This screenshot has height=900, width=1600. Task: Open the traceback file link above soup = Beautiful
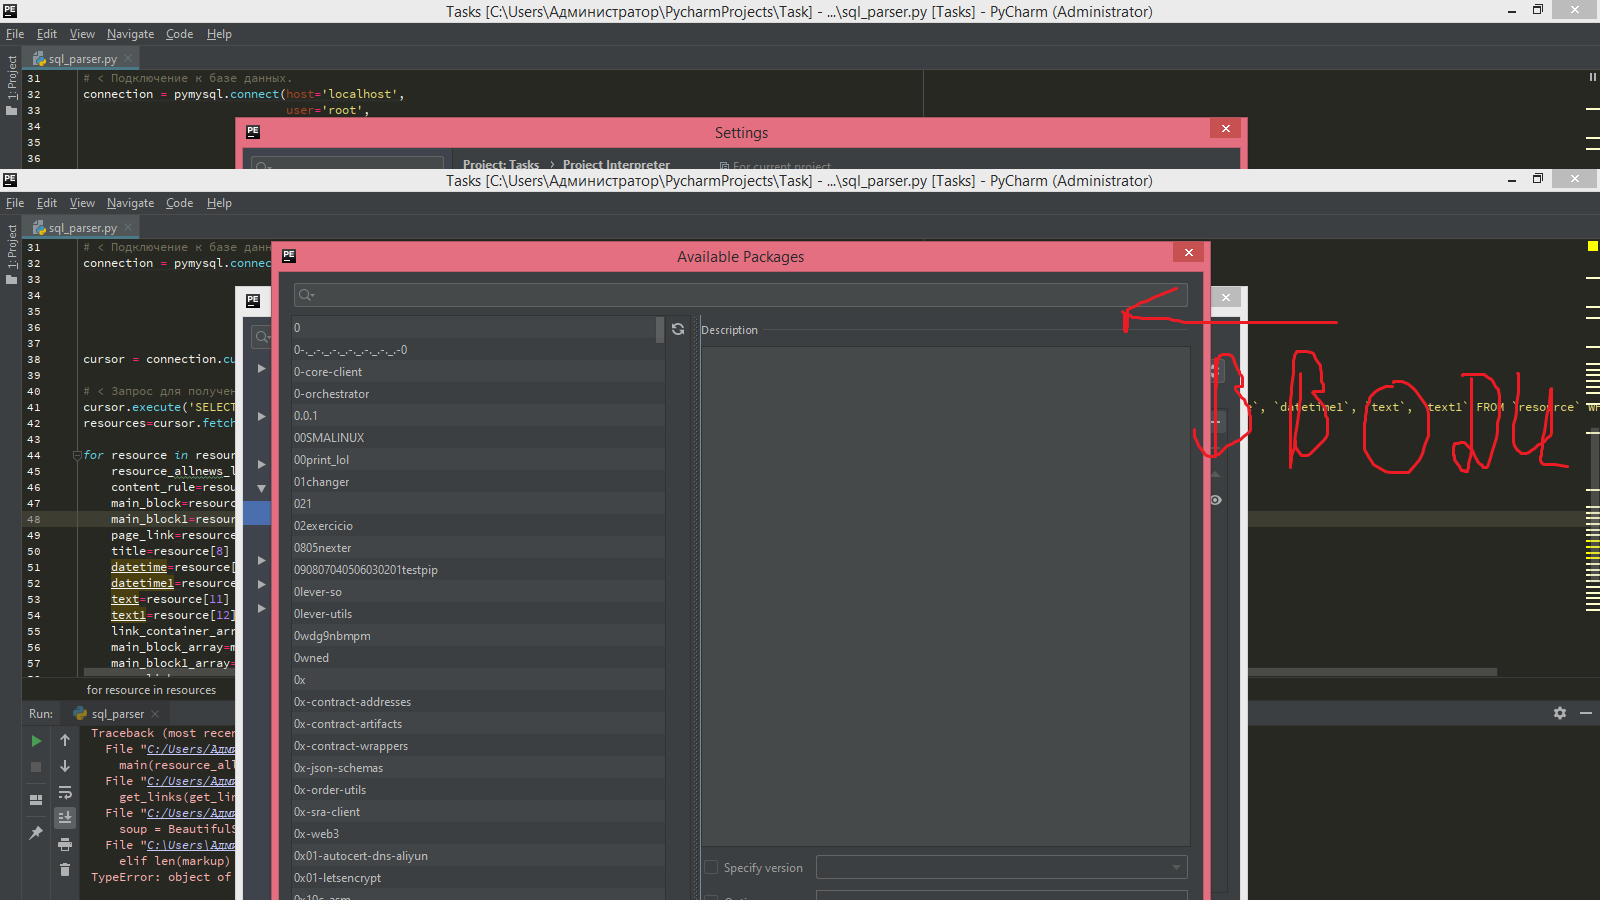(x=191, y=813)
